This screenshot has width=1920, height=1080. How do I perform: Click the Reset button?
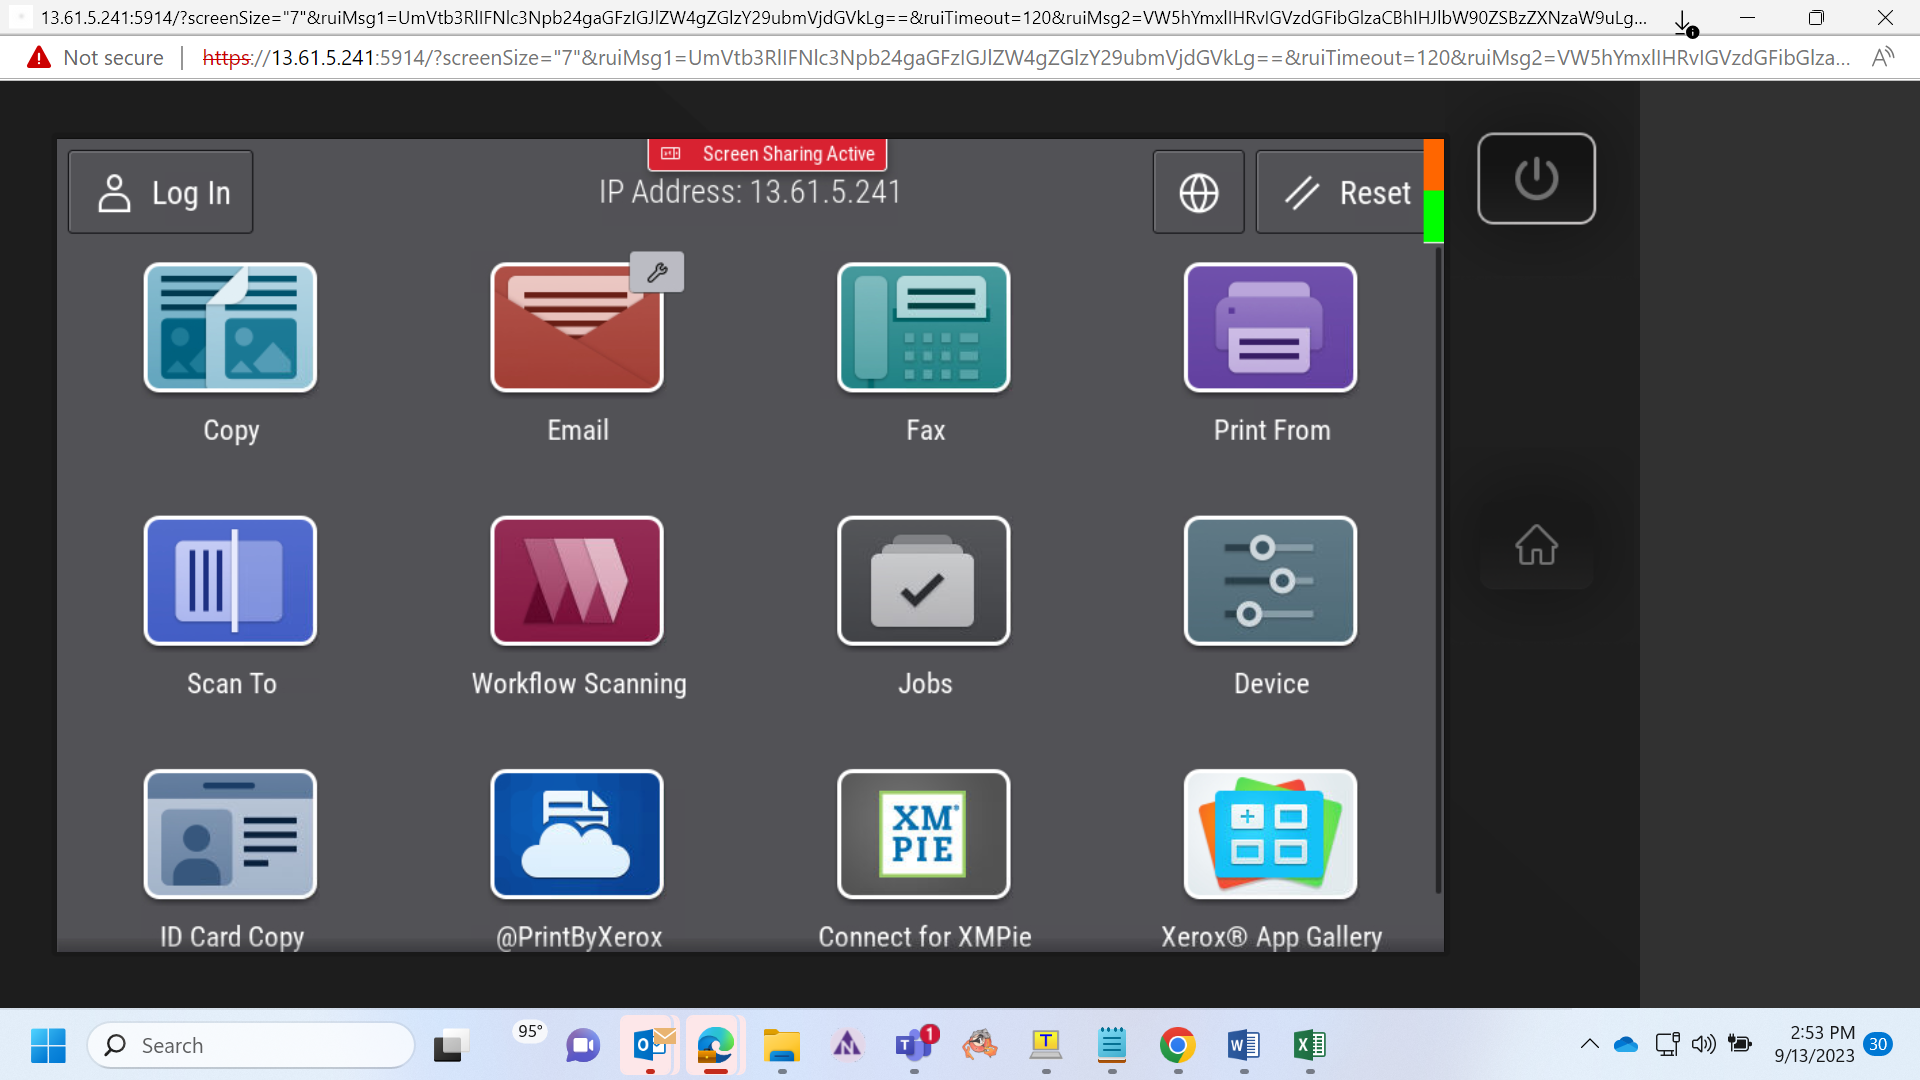[1340, 192]
